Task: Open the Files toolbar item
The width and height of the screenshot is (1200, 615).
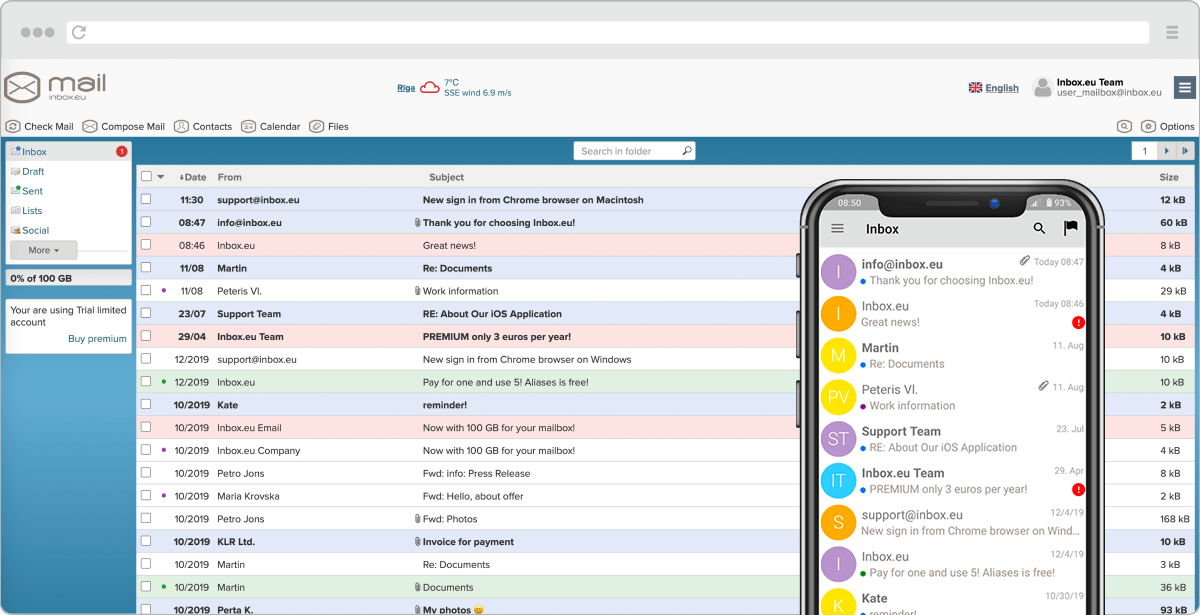Action: [x=317, y=127]
